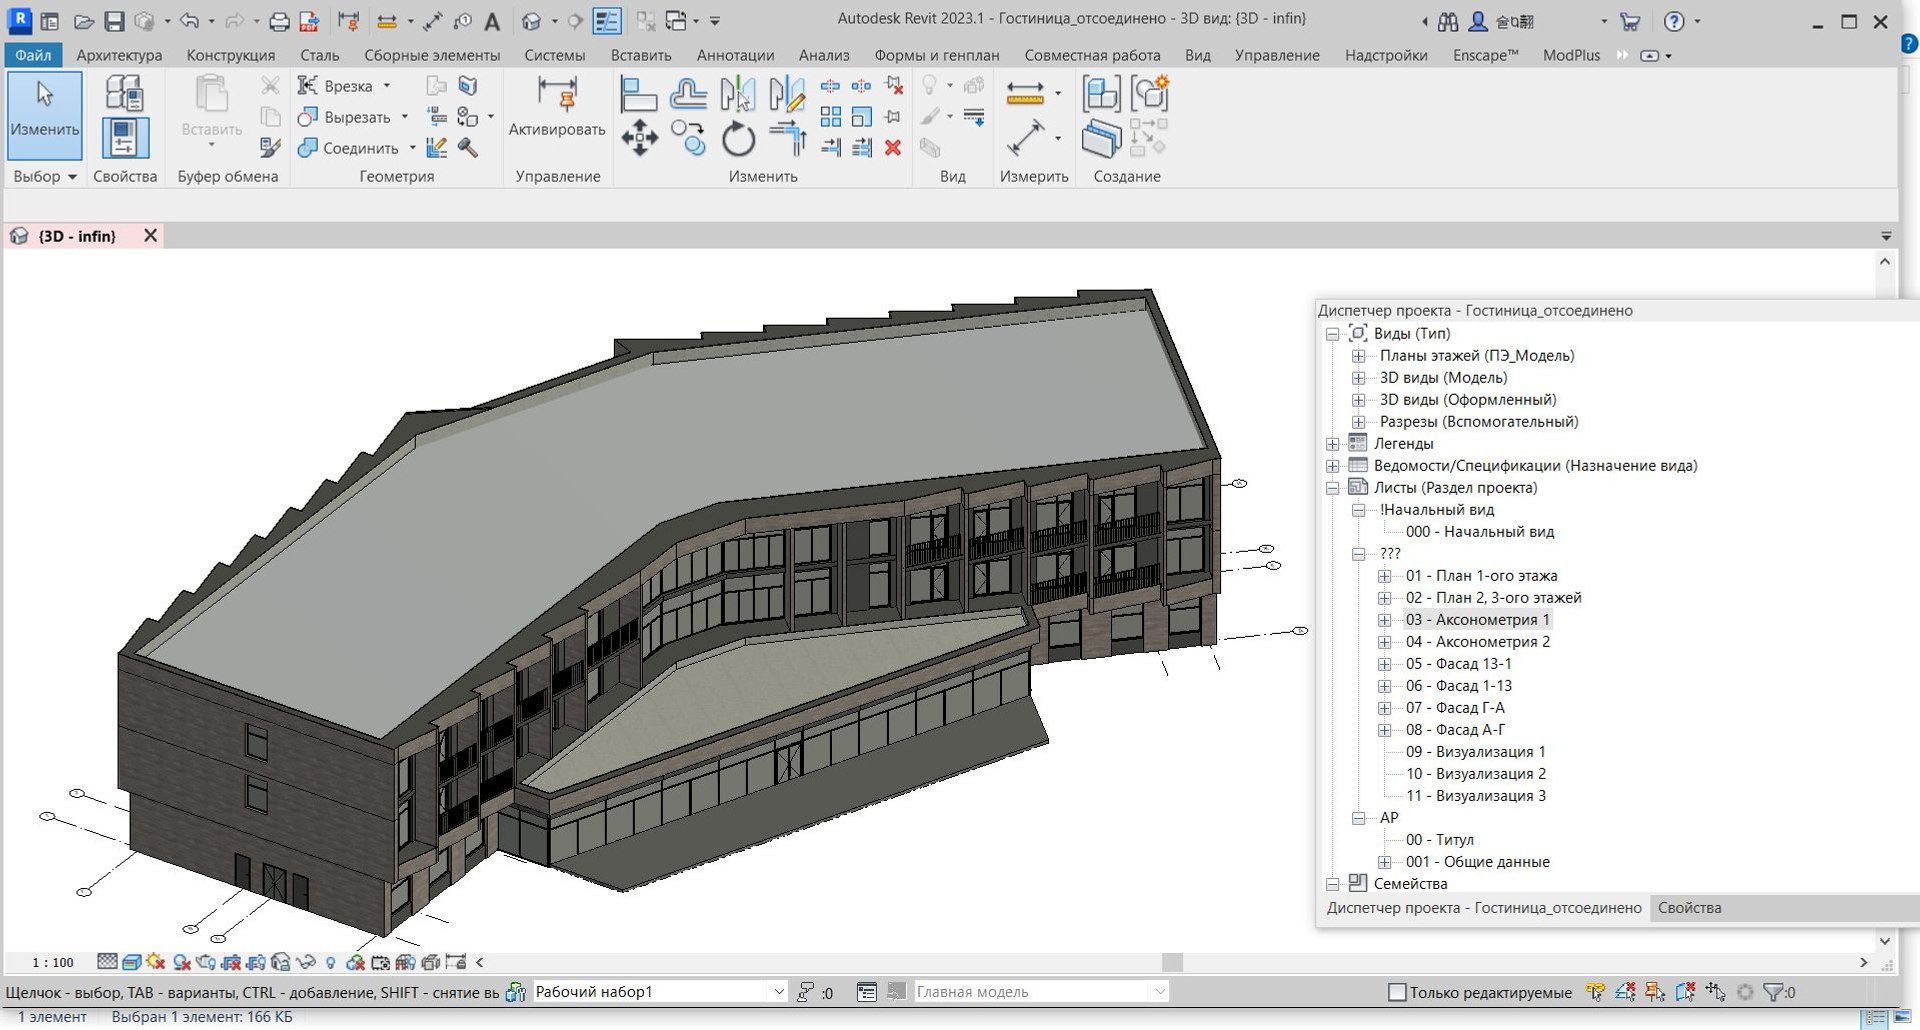Screen dimensions: 1920x1030
Task: Click the Export PDF icon
Action: [x=309, y=21]
